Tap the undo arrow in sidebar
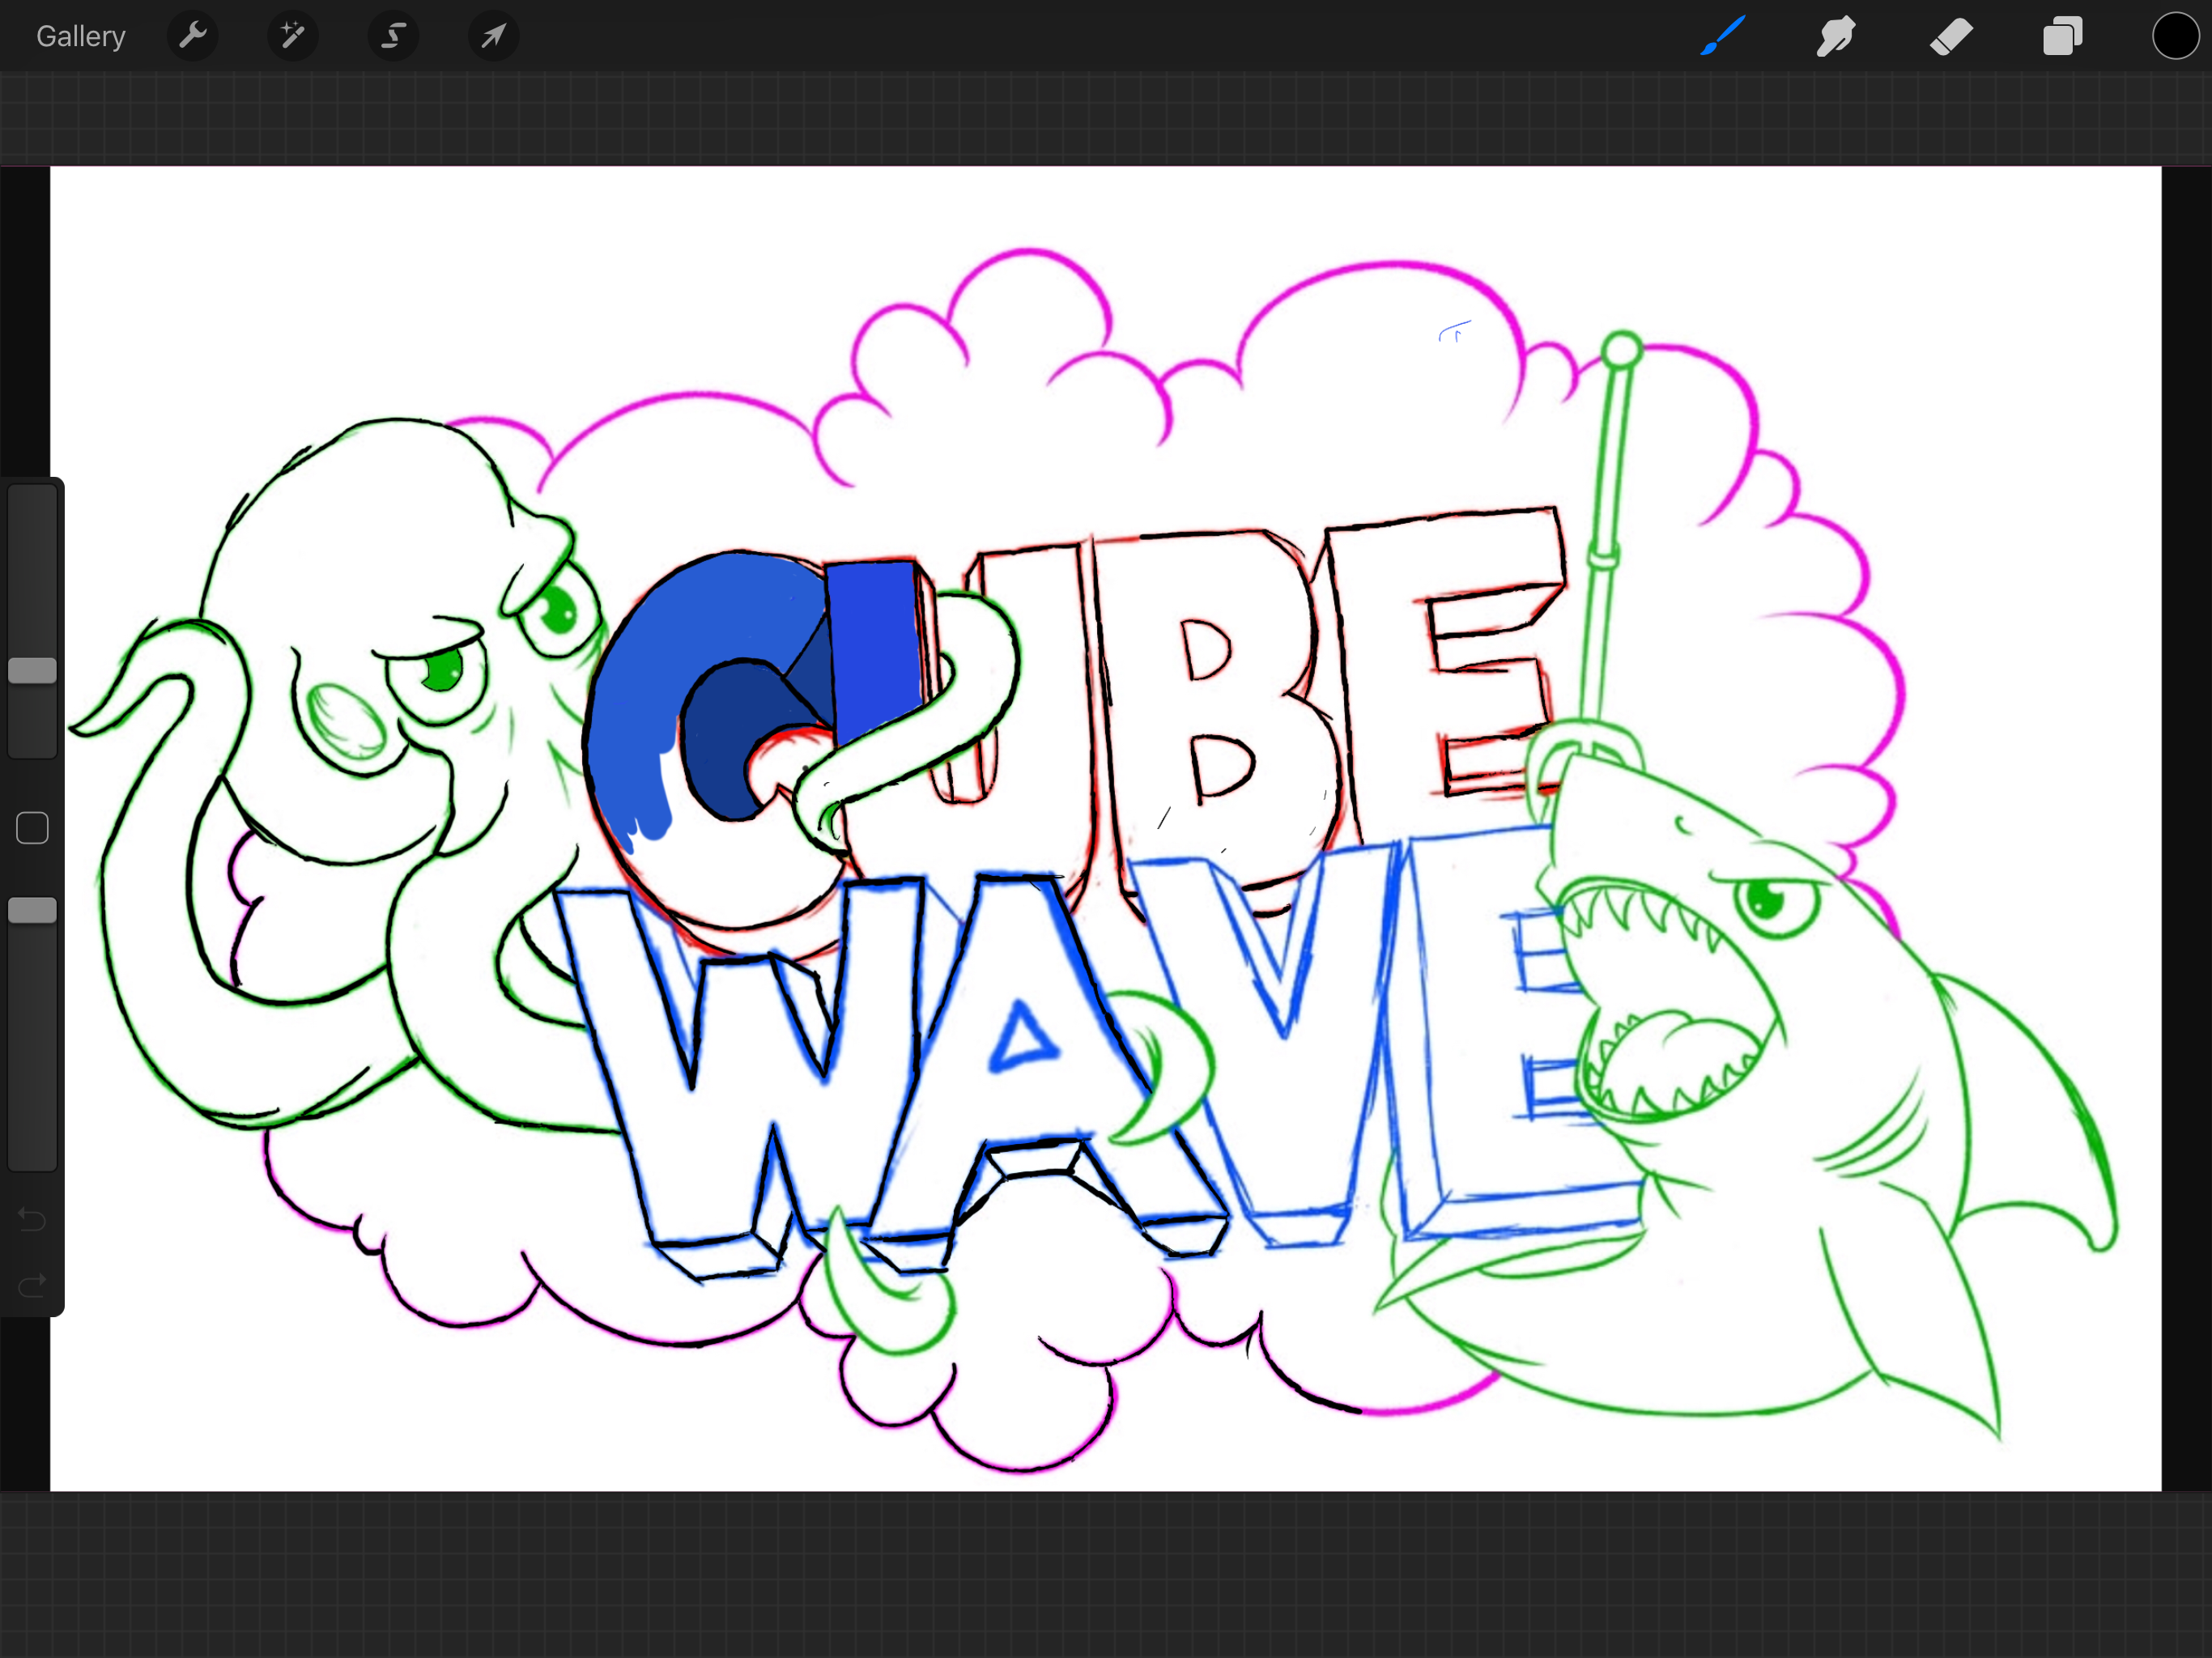Screen dimensions: 2212x1658 click(32, 1219)
